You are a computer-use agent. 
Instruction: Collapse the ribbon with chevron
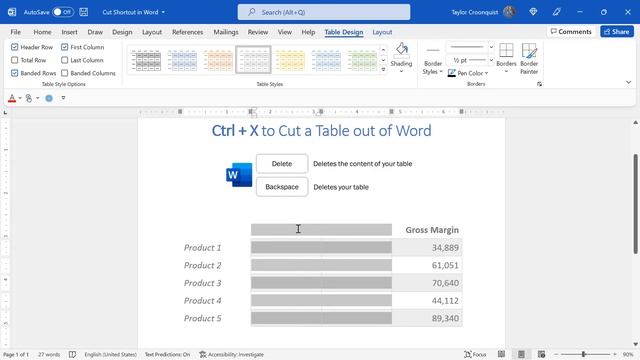click(629, 82)
